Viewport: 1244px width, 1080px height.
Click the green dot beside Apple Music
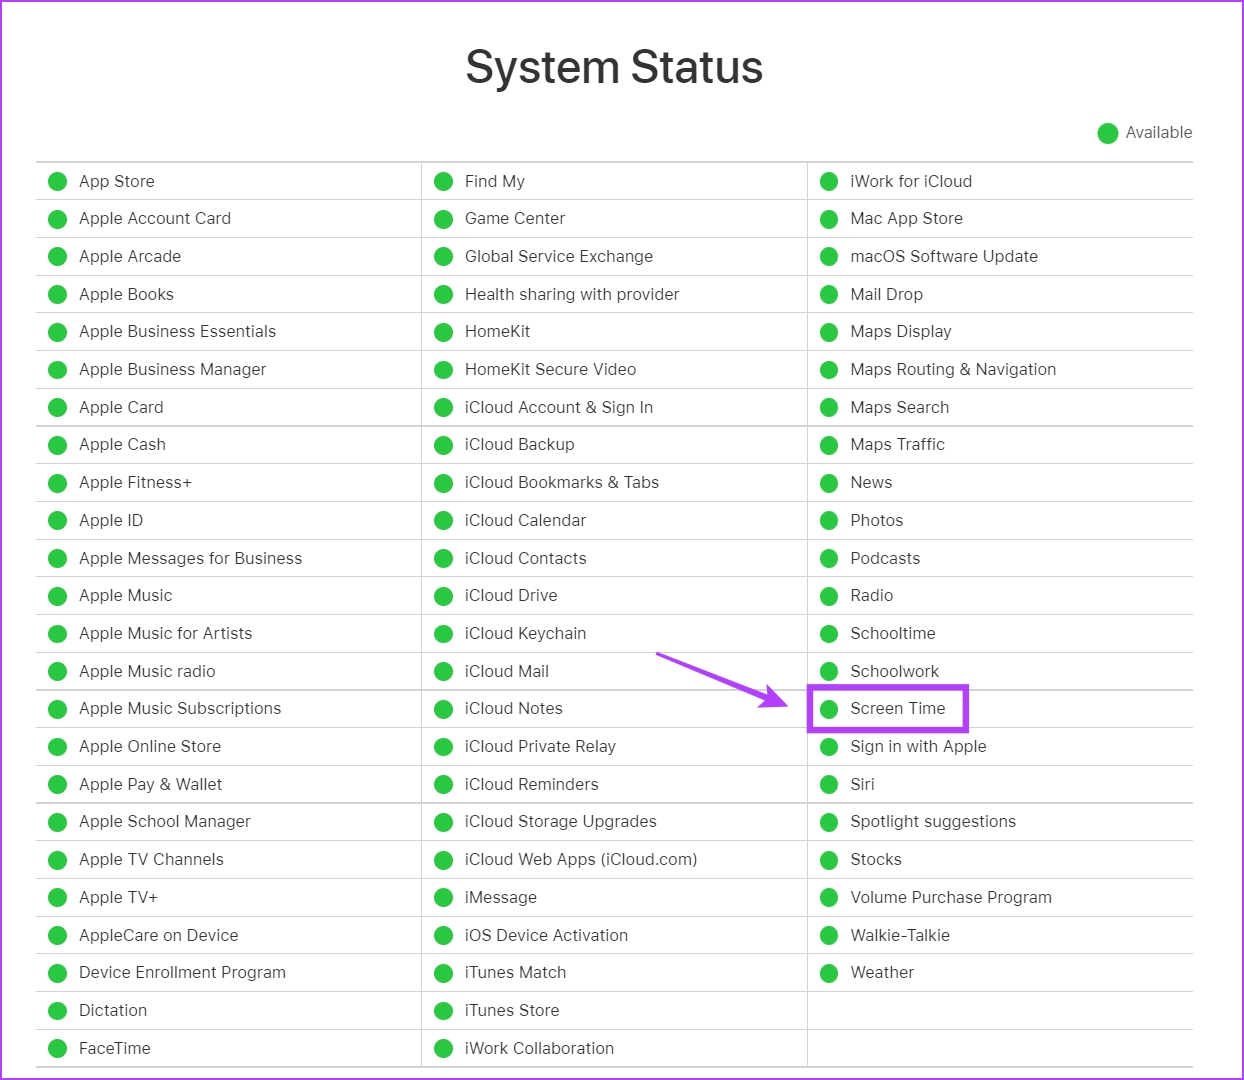pyautogui.click(x=58, y=596)
